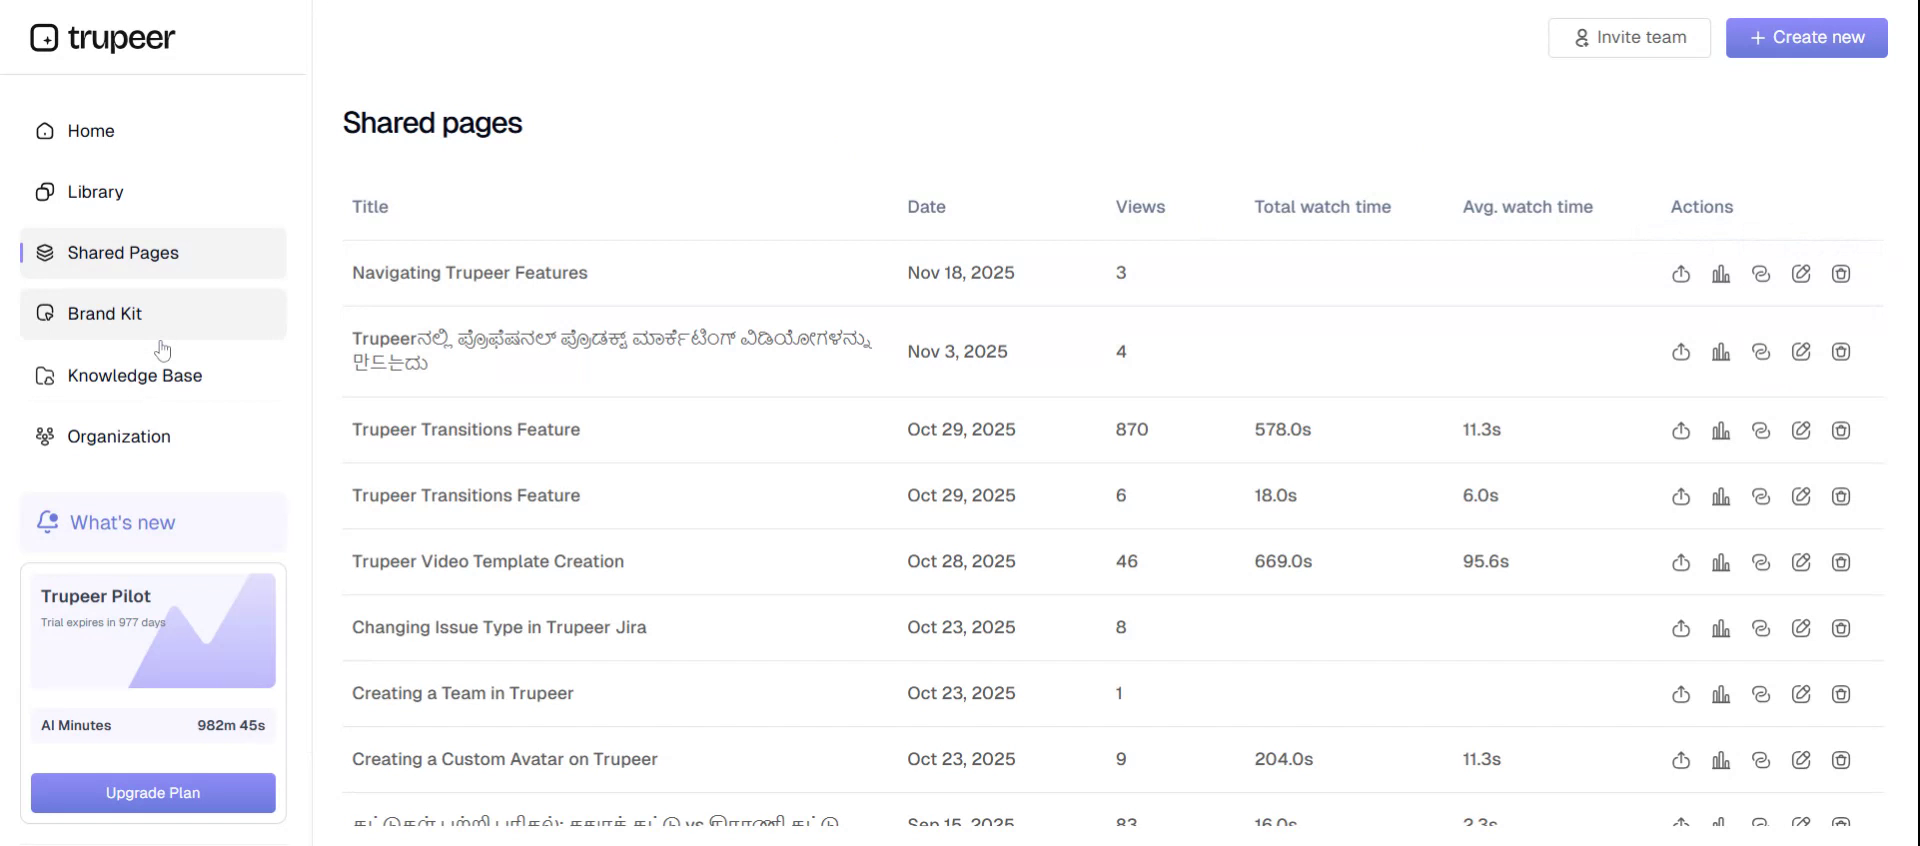This screenshot has height=846, width=1920.
Task: Click the Upgrade Plan button
Action: coord(153,793)
